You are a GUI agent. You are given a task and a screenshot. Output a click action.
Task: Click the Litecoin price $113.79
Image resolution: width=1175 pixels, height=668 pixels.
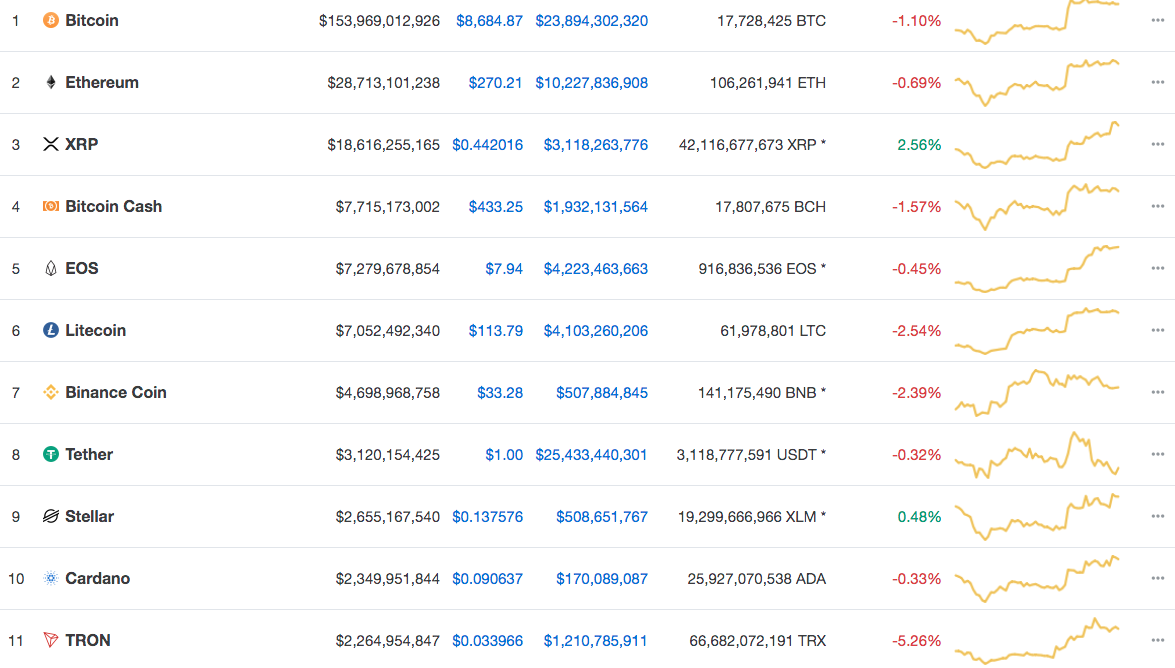click(495, 330)
